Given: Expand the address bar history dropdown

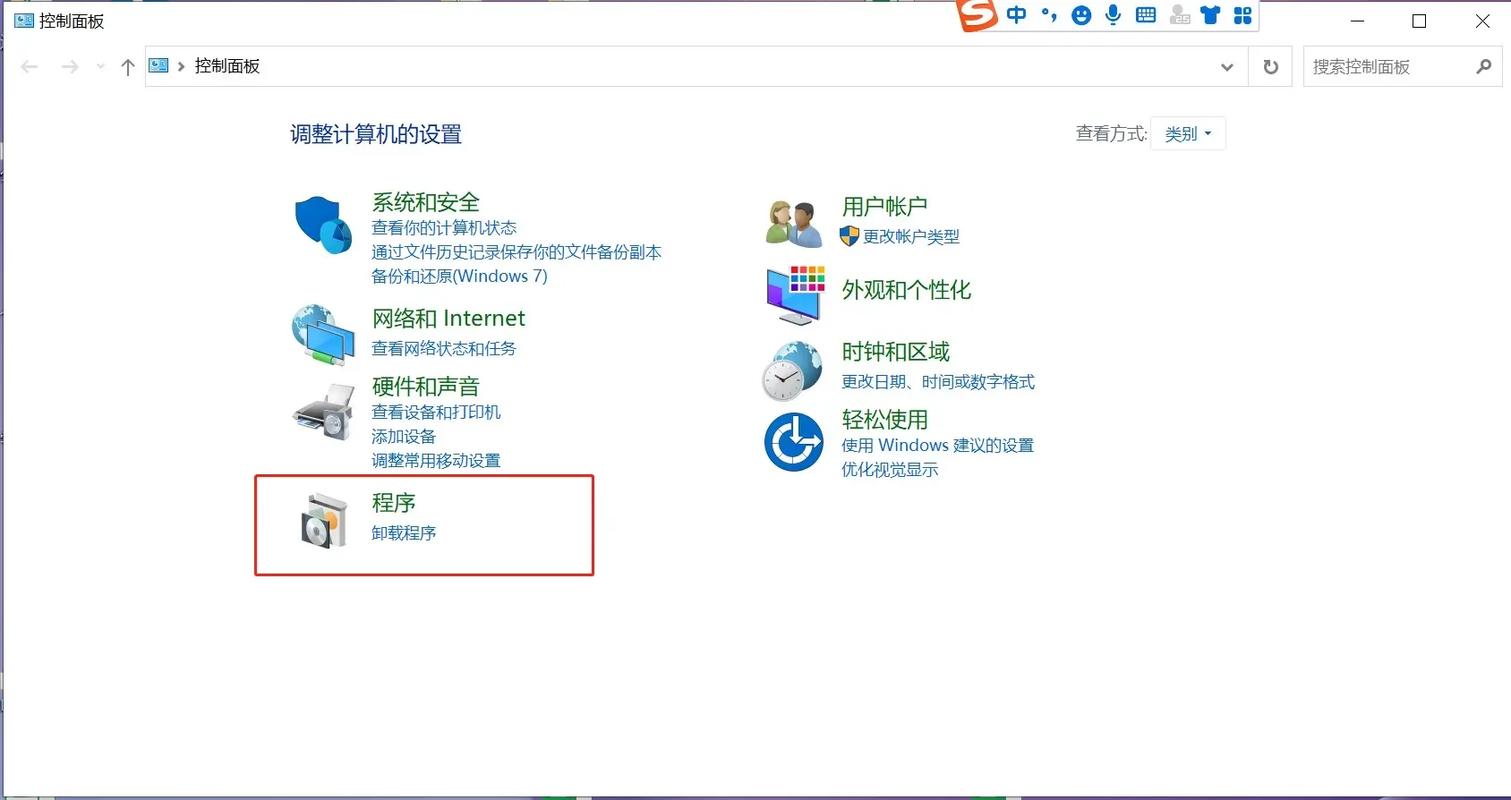Looking at the screenshot, I should 1227,66.
